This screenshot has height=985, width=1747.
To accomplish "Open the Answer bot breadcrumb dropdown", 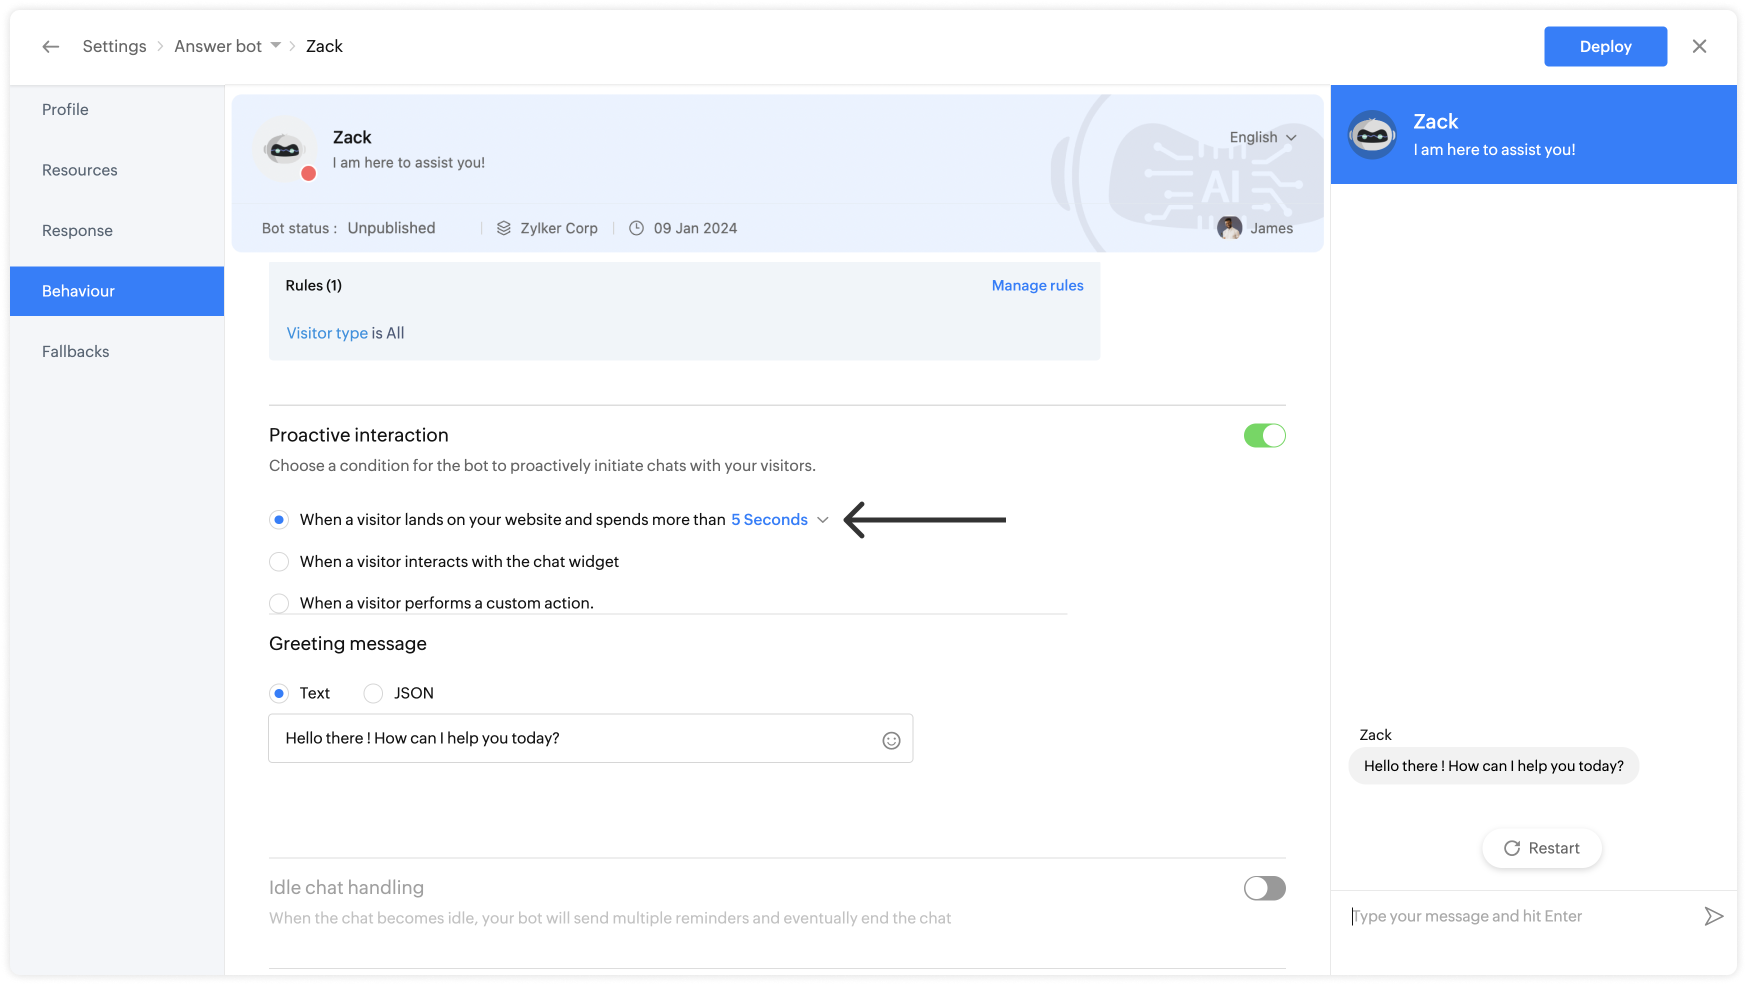I will click(x=276, y=46).
